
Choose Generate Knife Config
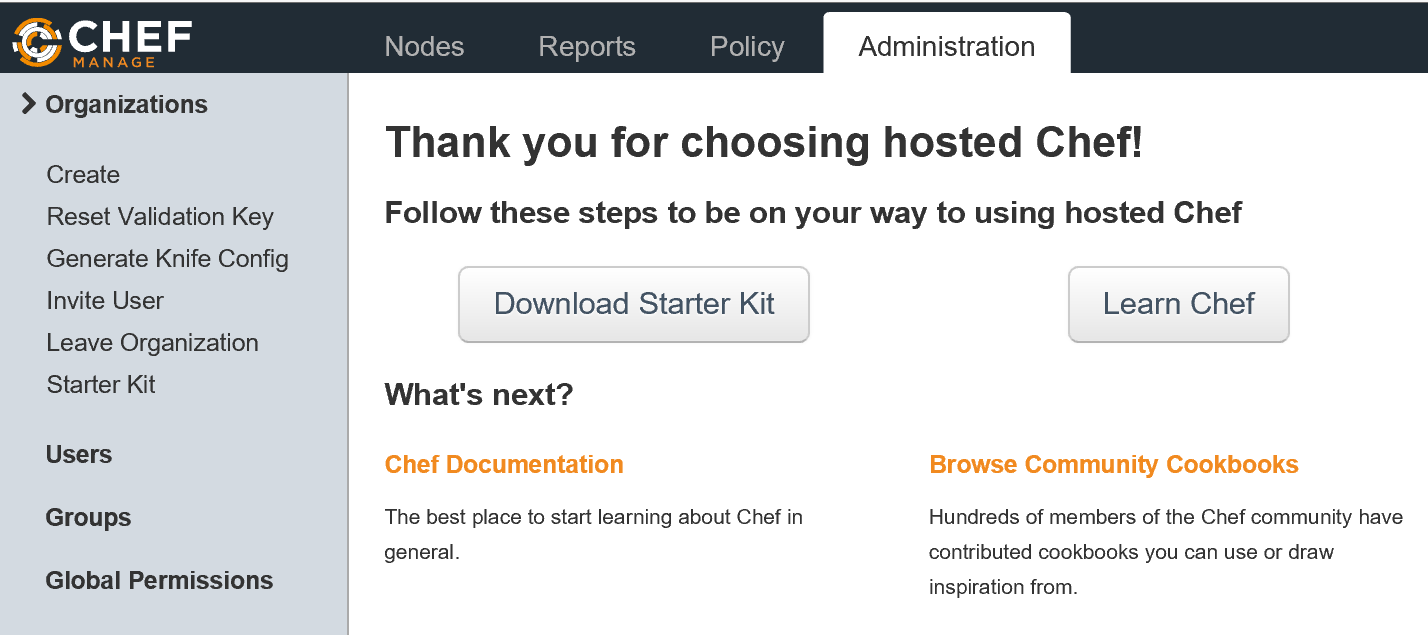click(x=167, y=259)
